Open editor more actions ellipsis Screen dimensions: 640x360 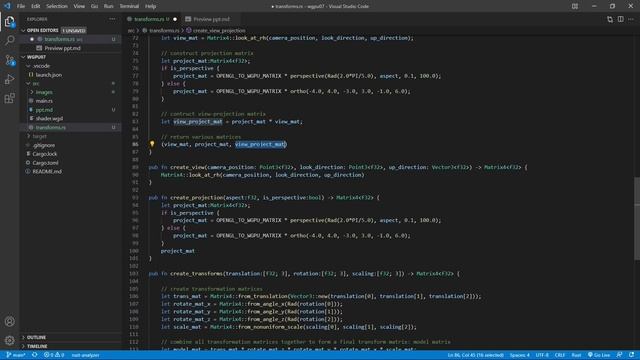click(x=631, y=19)
